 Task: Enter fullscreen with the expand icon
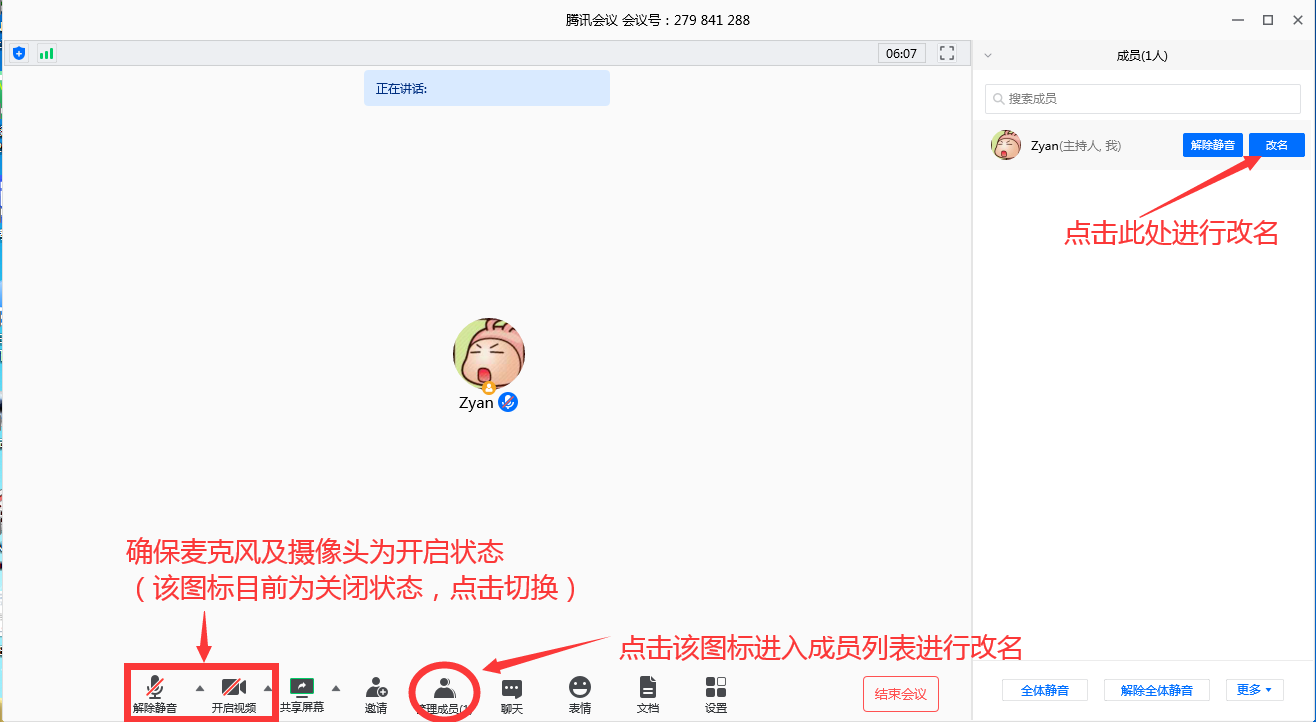coord(946,53)
